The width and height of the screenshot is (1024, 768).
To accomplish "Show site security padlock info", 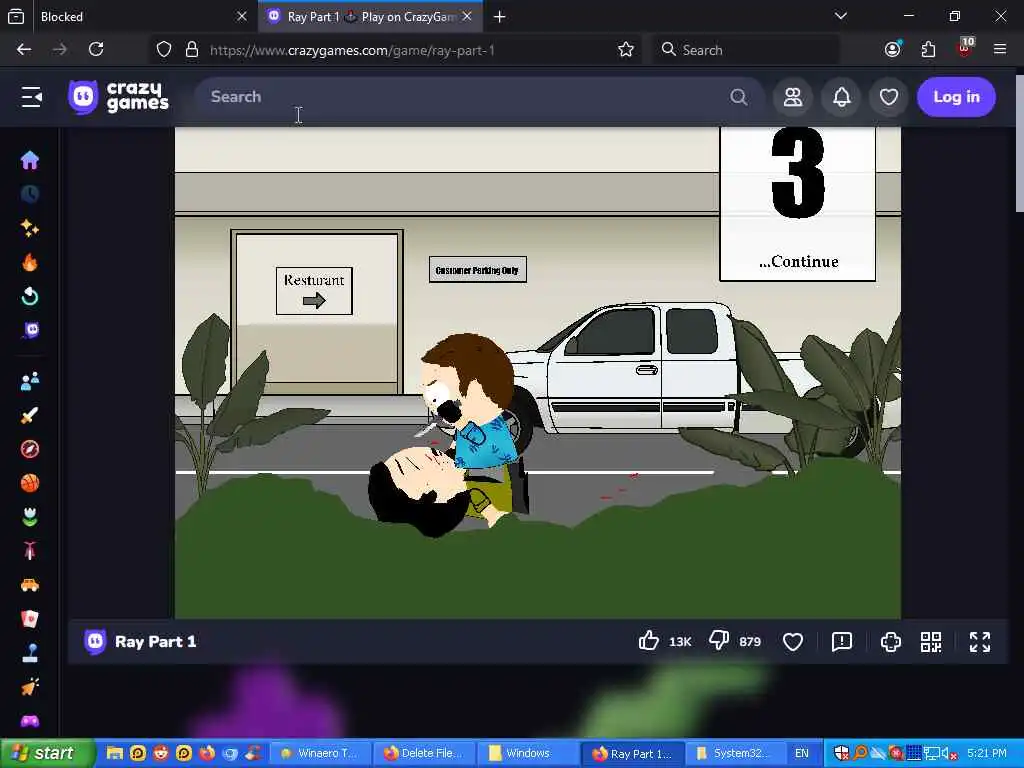I will click(192, 50).
